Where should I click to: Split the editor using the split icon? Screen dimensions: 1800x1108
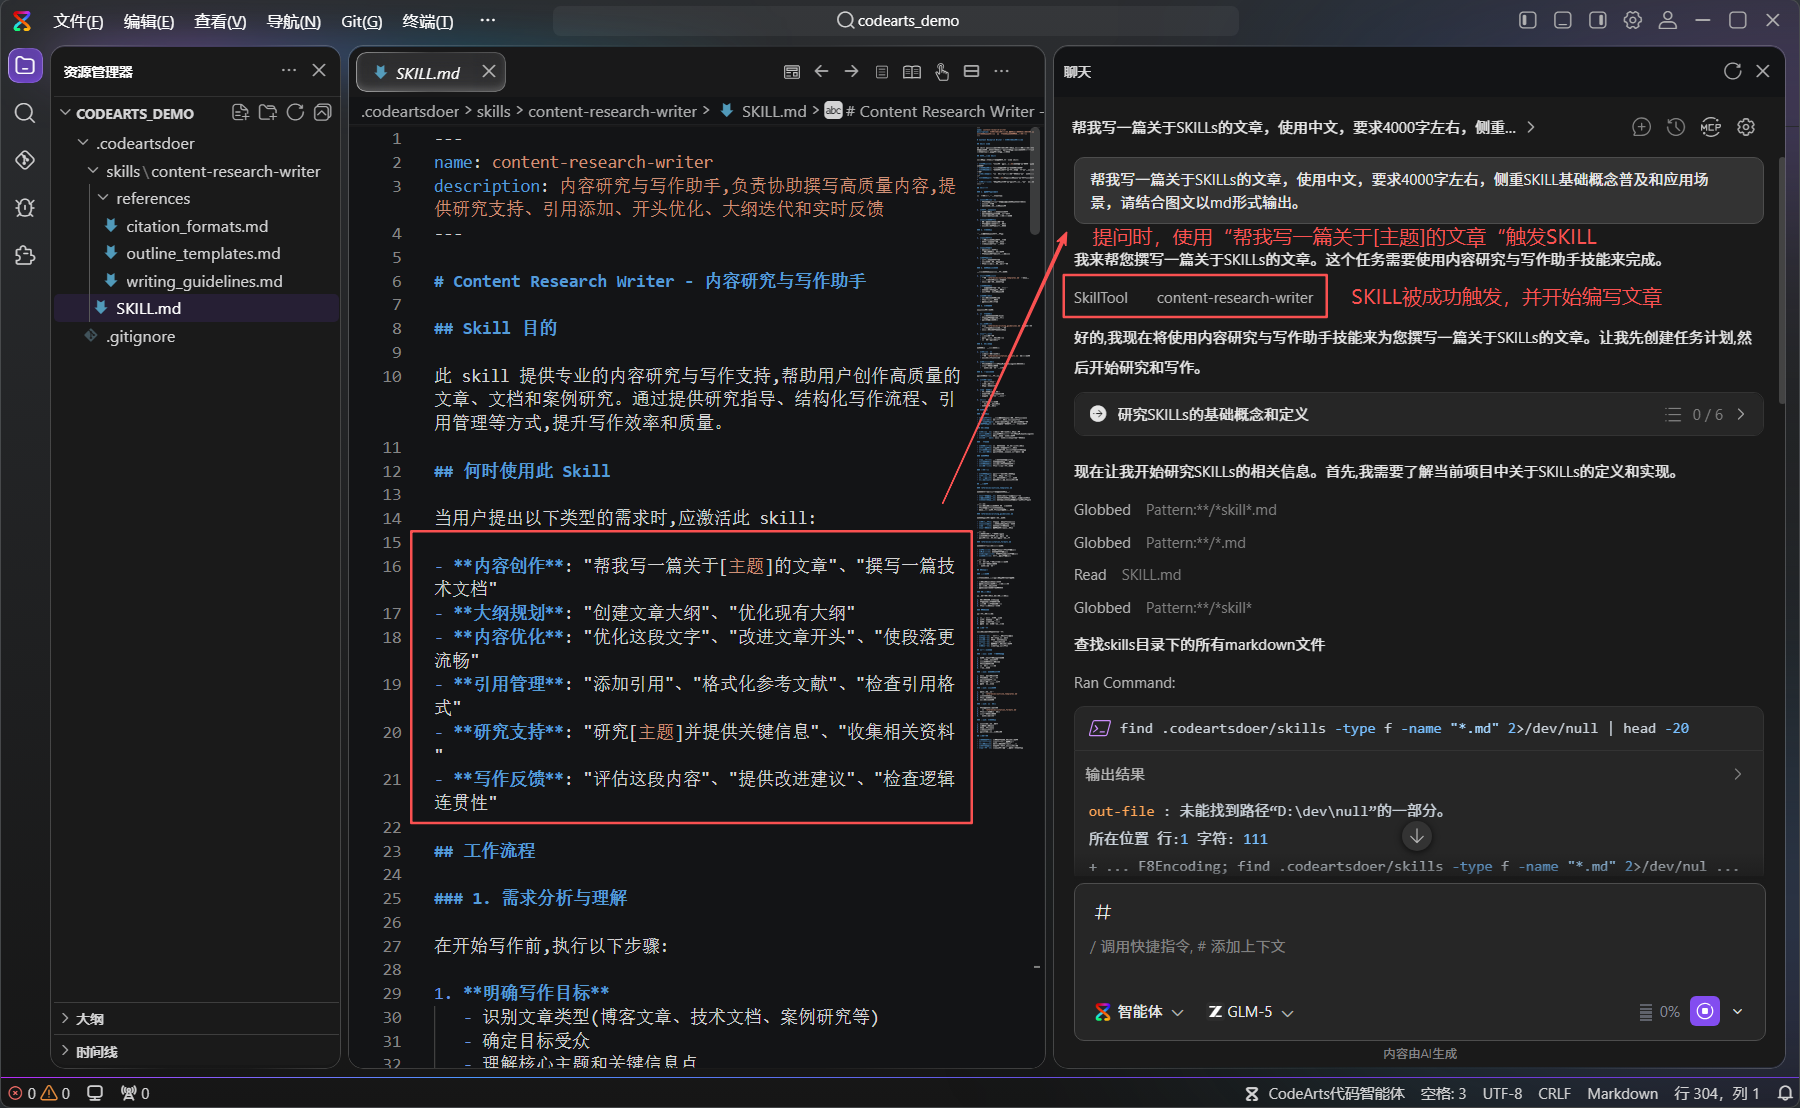(x=971, y=71)
